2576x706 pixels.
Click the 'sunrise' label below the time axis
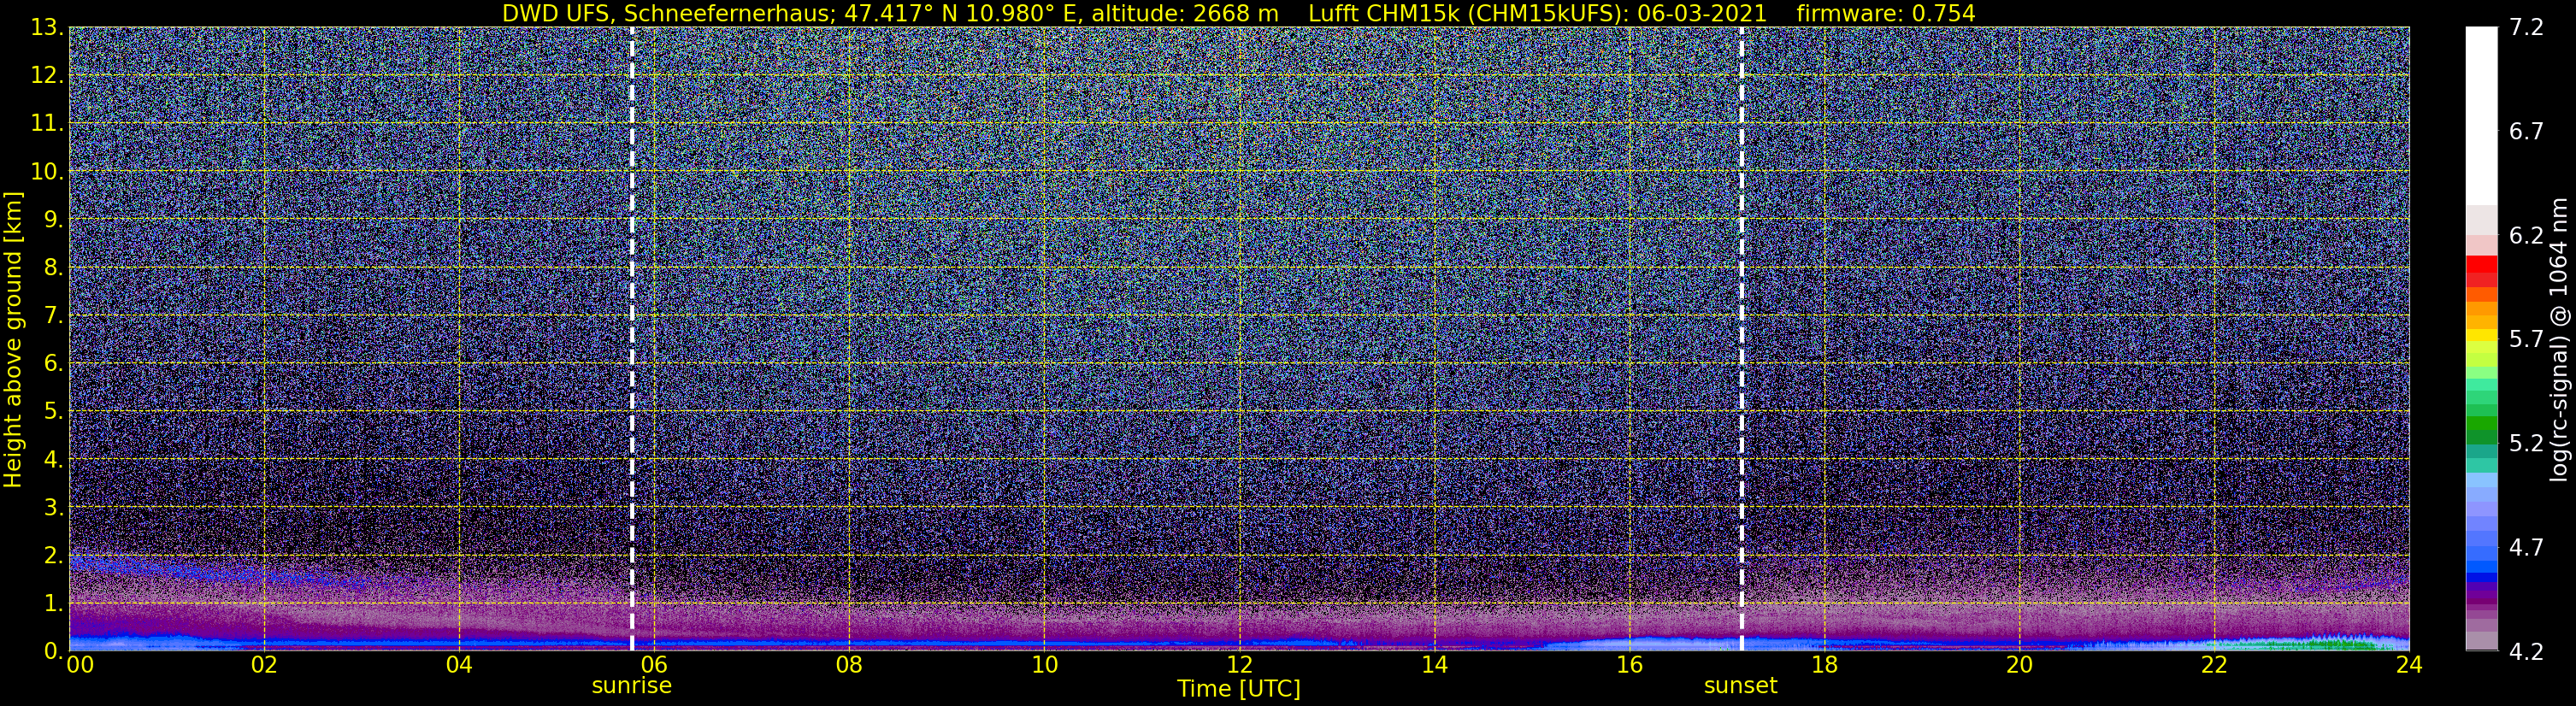tap(631, 686)
